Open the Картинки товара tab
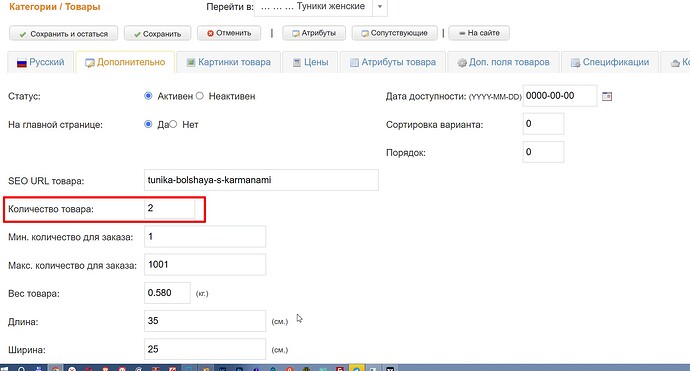690x371 pixels. coord(228,62)
